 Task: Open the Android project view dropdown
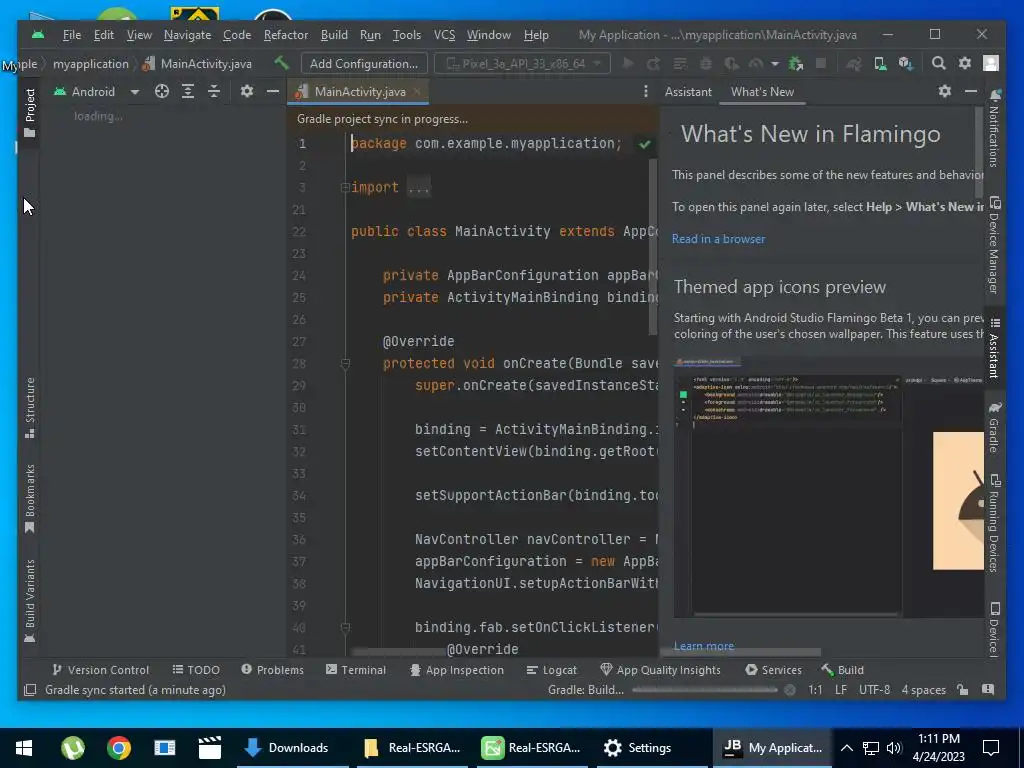click(96, 91)
